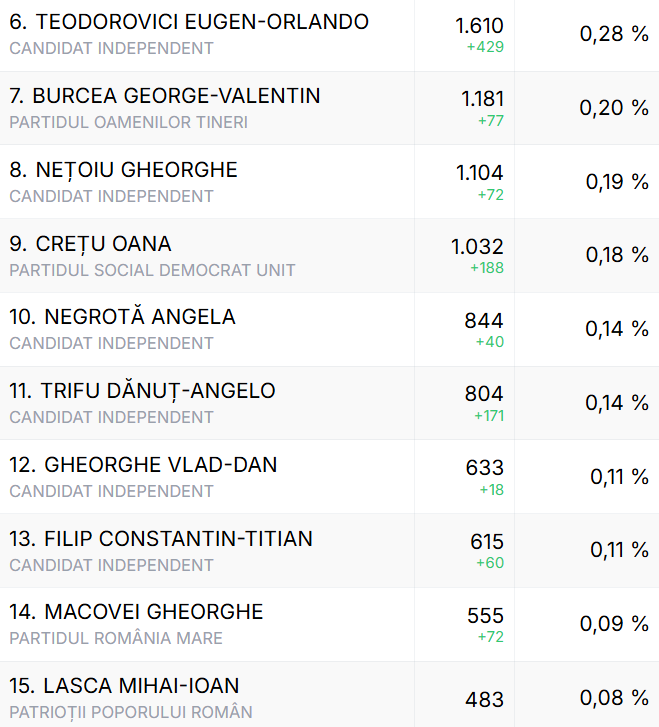Click the 1.032 votes total

click(477, 247)
